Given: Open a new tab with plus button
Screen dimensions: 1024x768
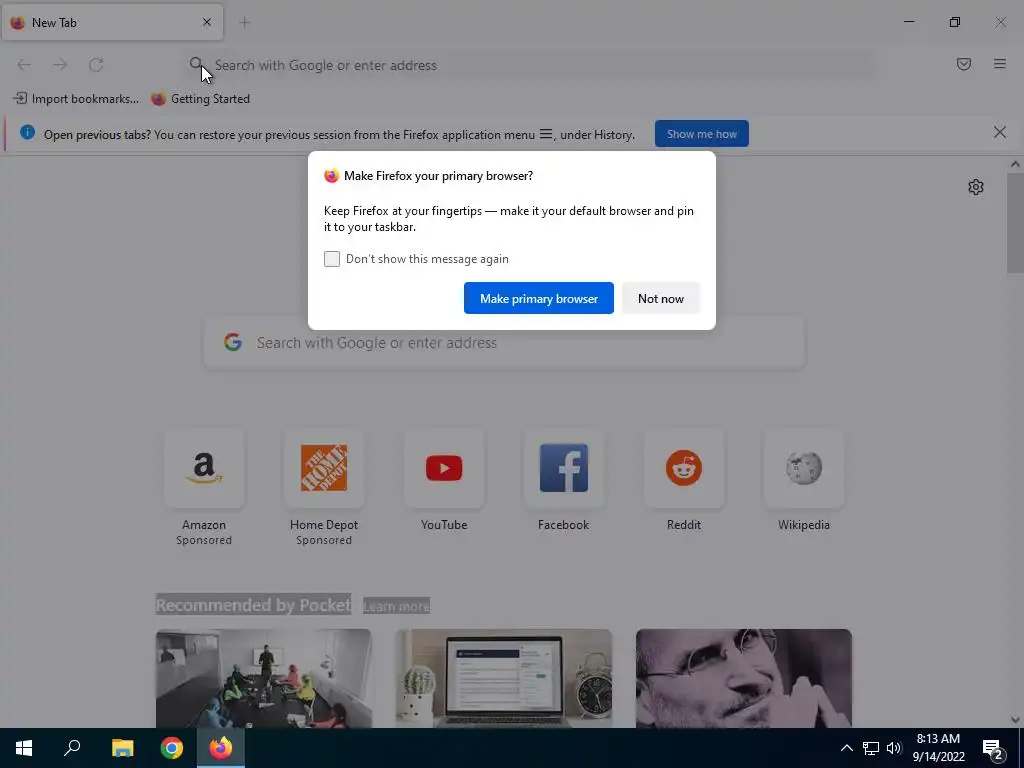Looking at the screenshot, I should 245,22.
